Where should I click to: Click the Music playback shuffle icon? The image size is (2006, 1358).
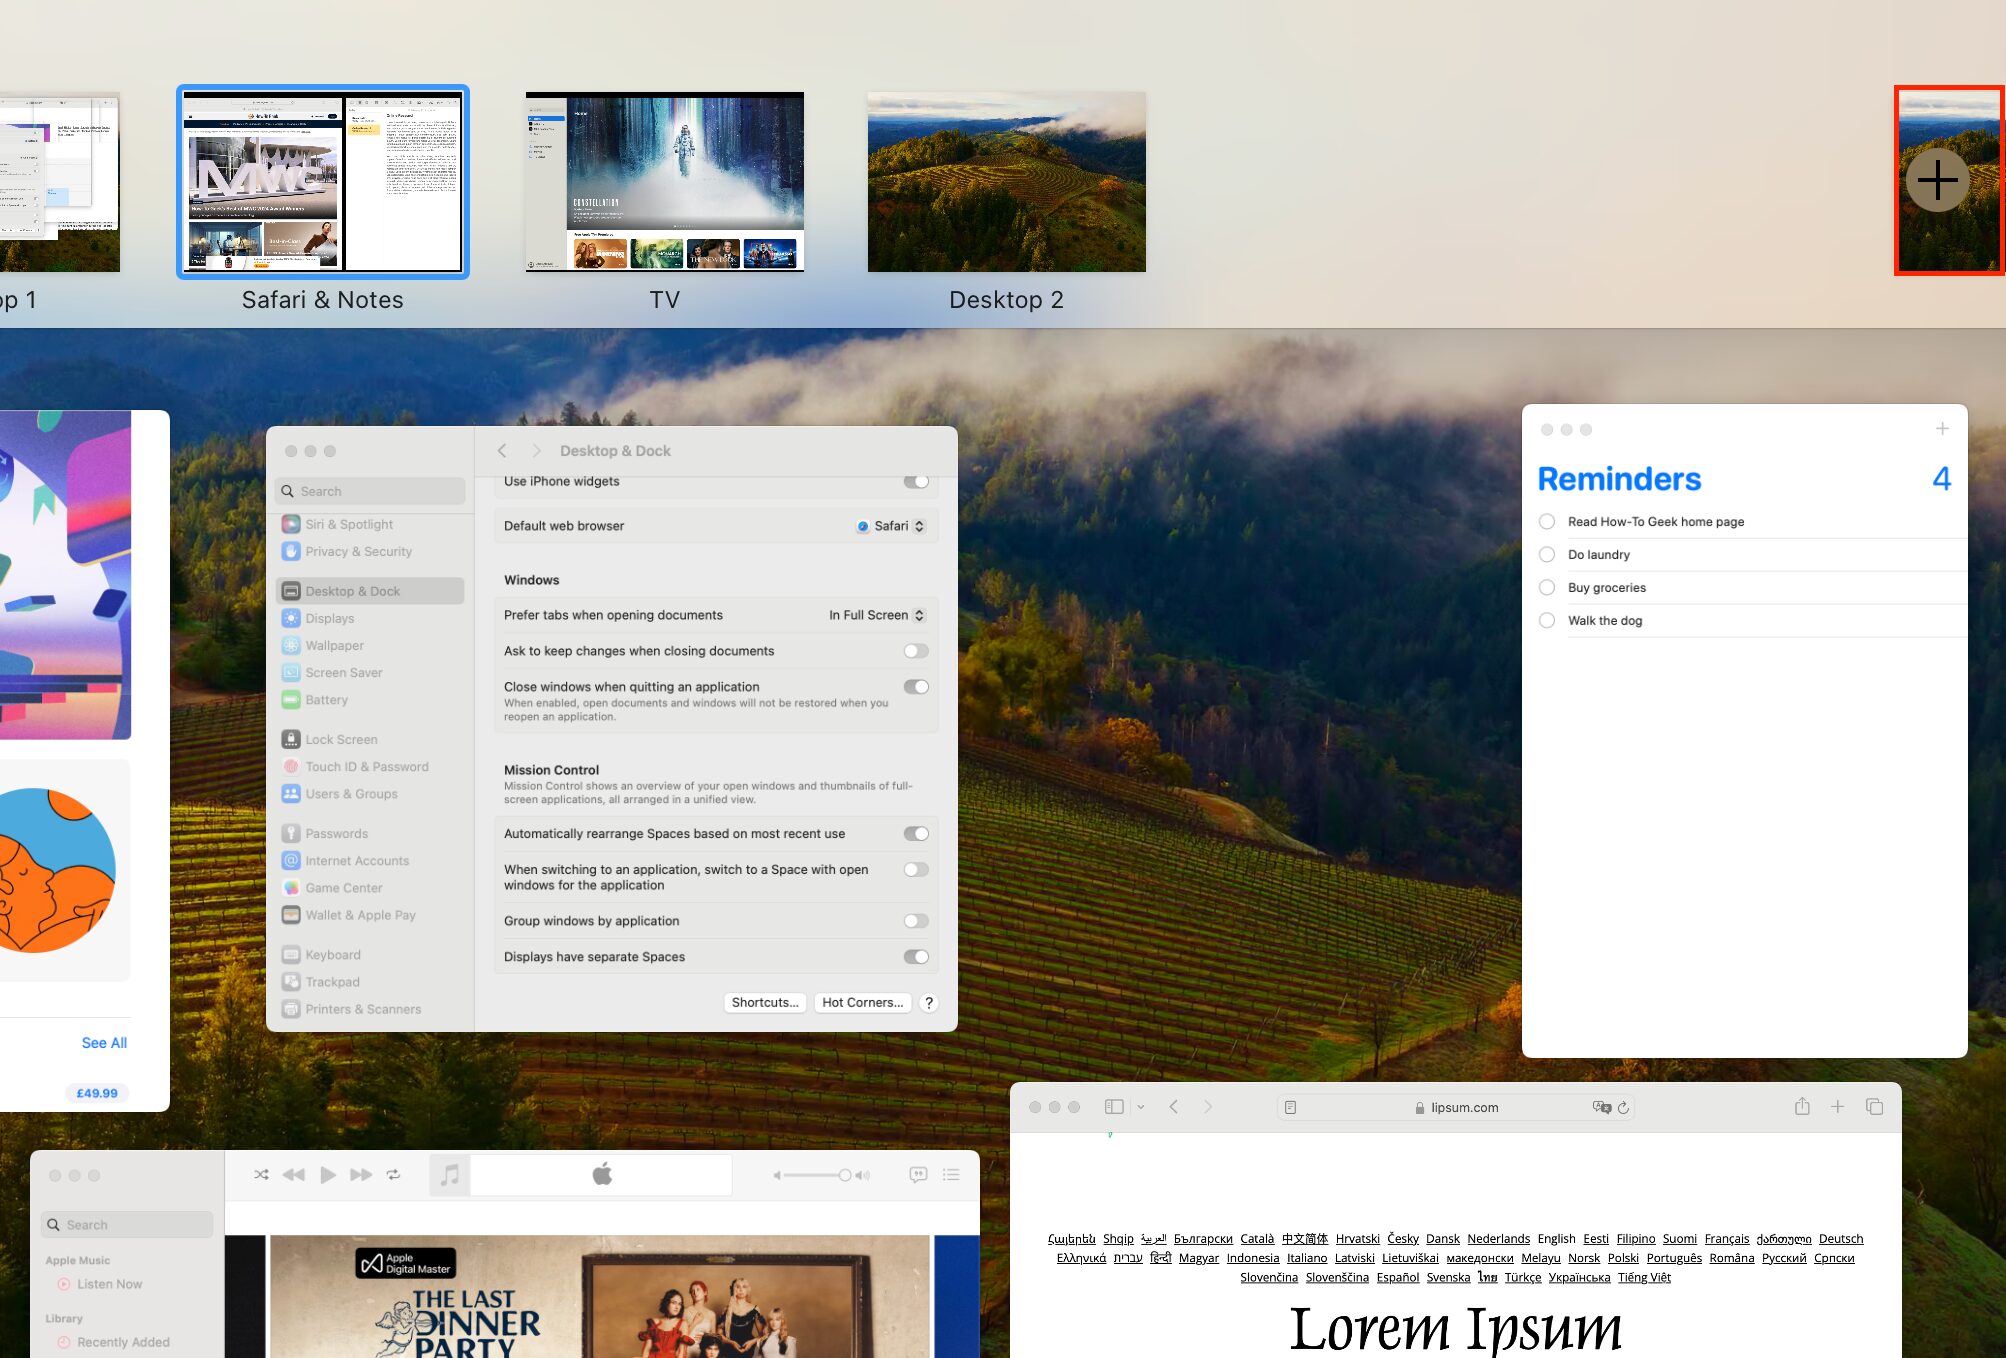coord(261,1173)
